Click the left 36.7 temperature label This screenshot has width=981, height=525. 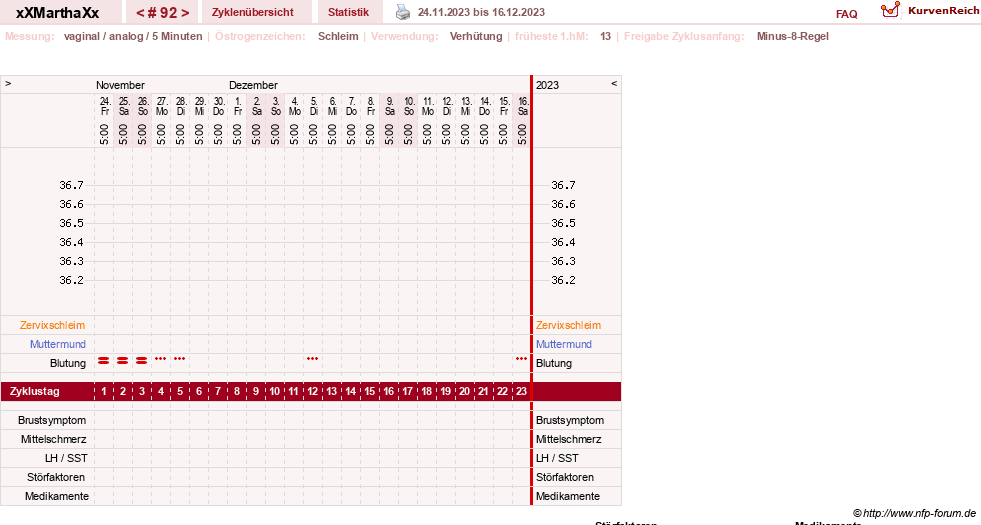71,185
